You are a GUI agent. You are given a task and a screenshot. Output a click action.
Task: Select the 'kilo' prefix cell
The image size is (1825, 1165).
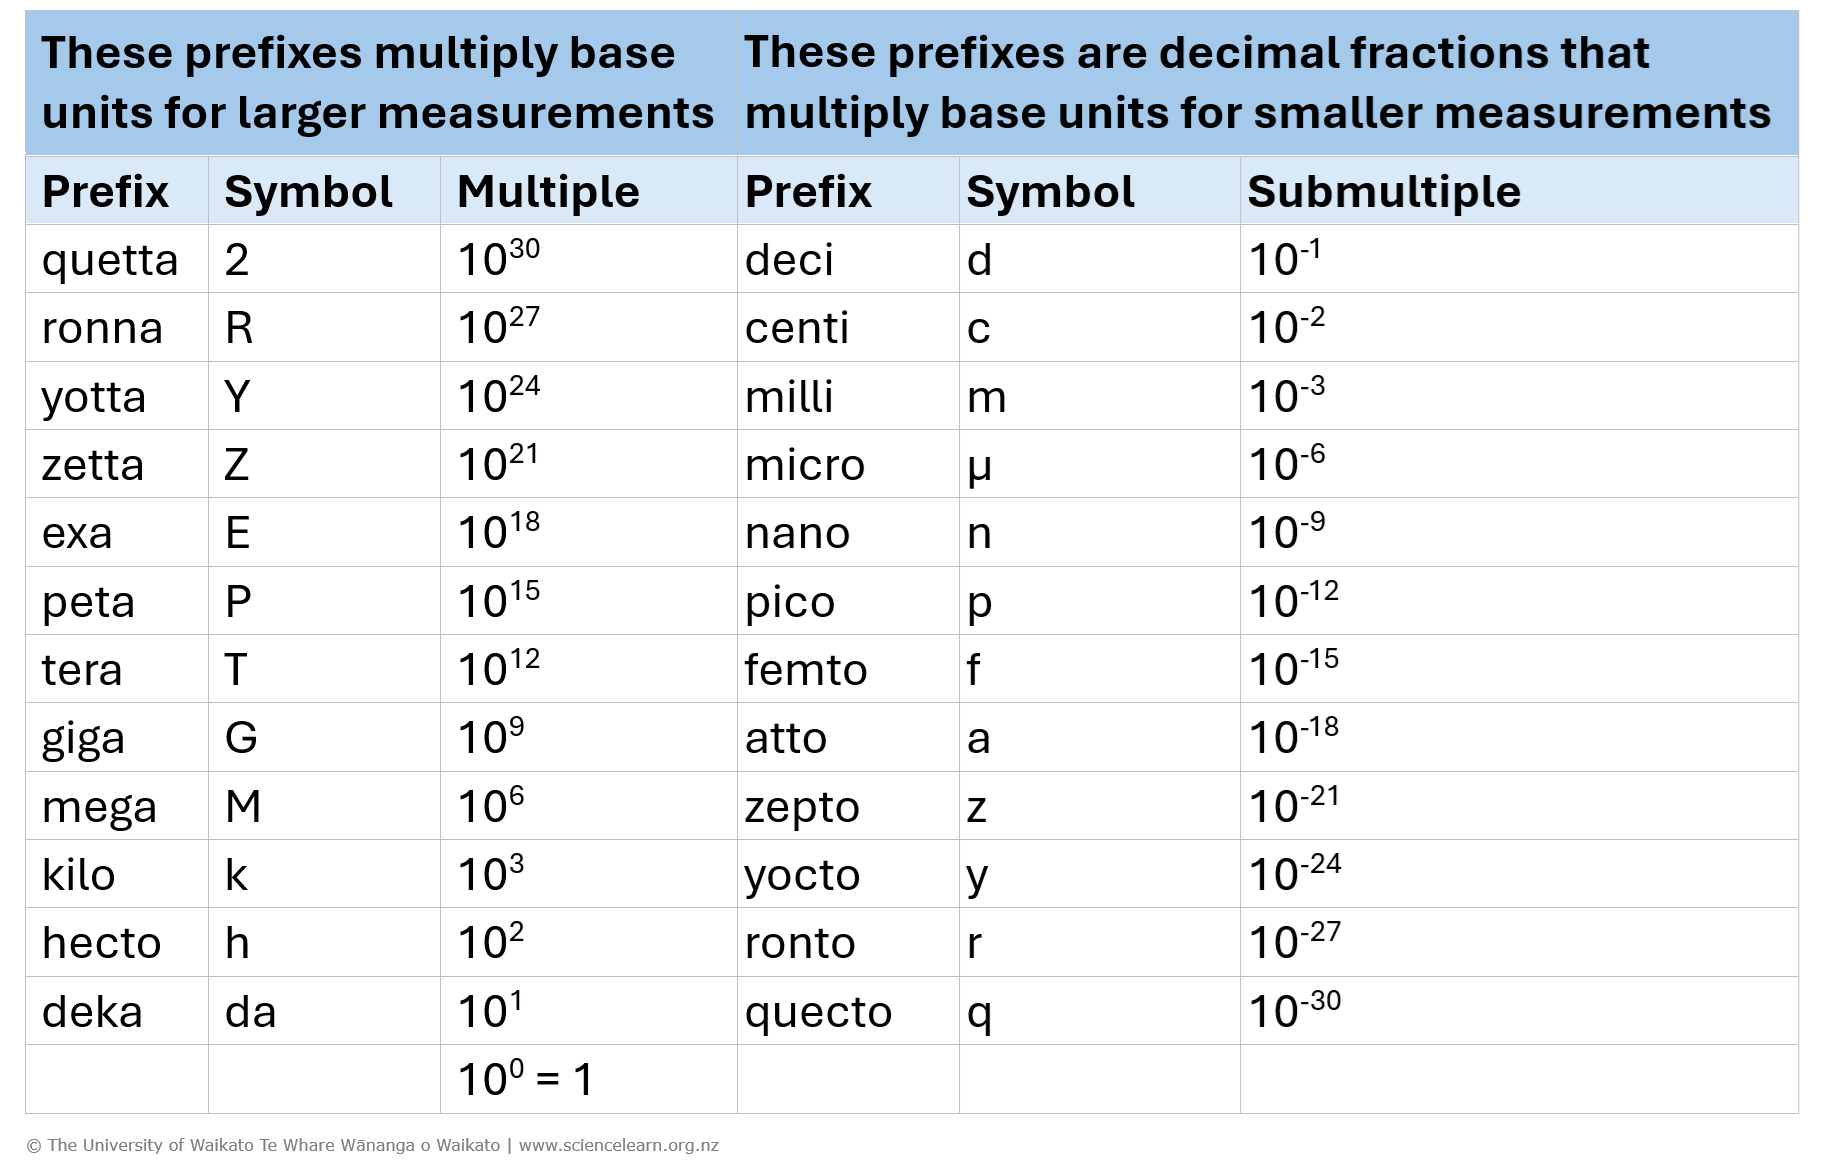78,875
